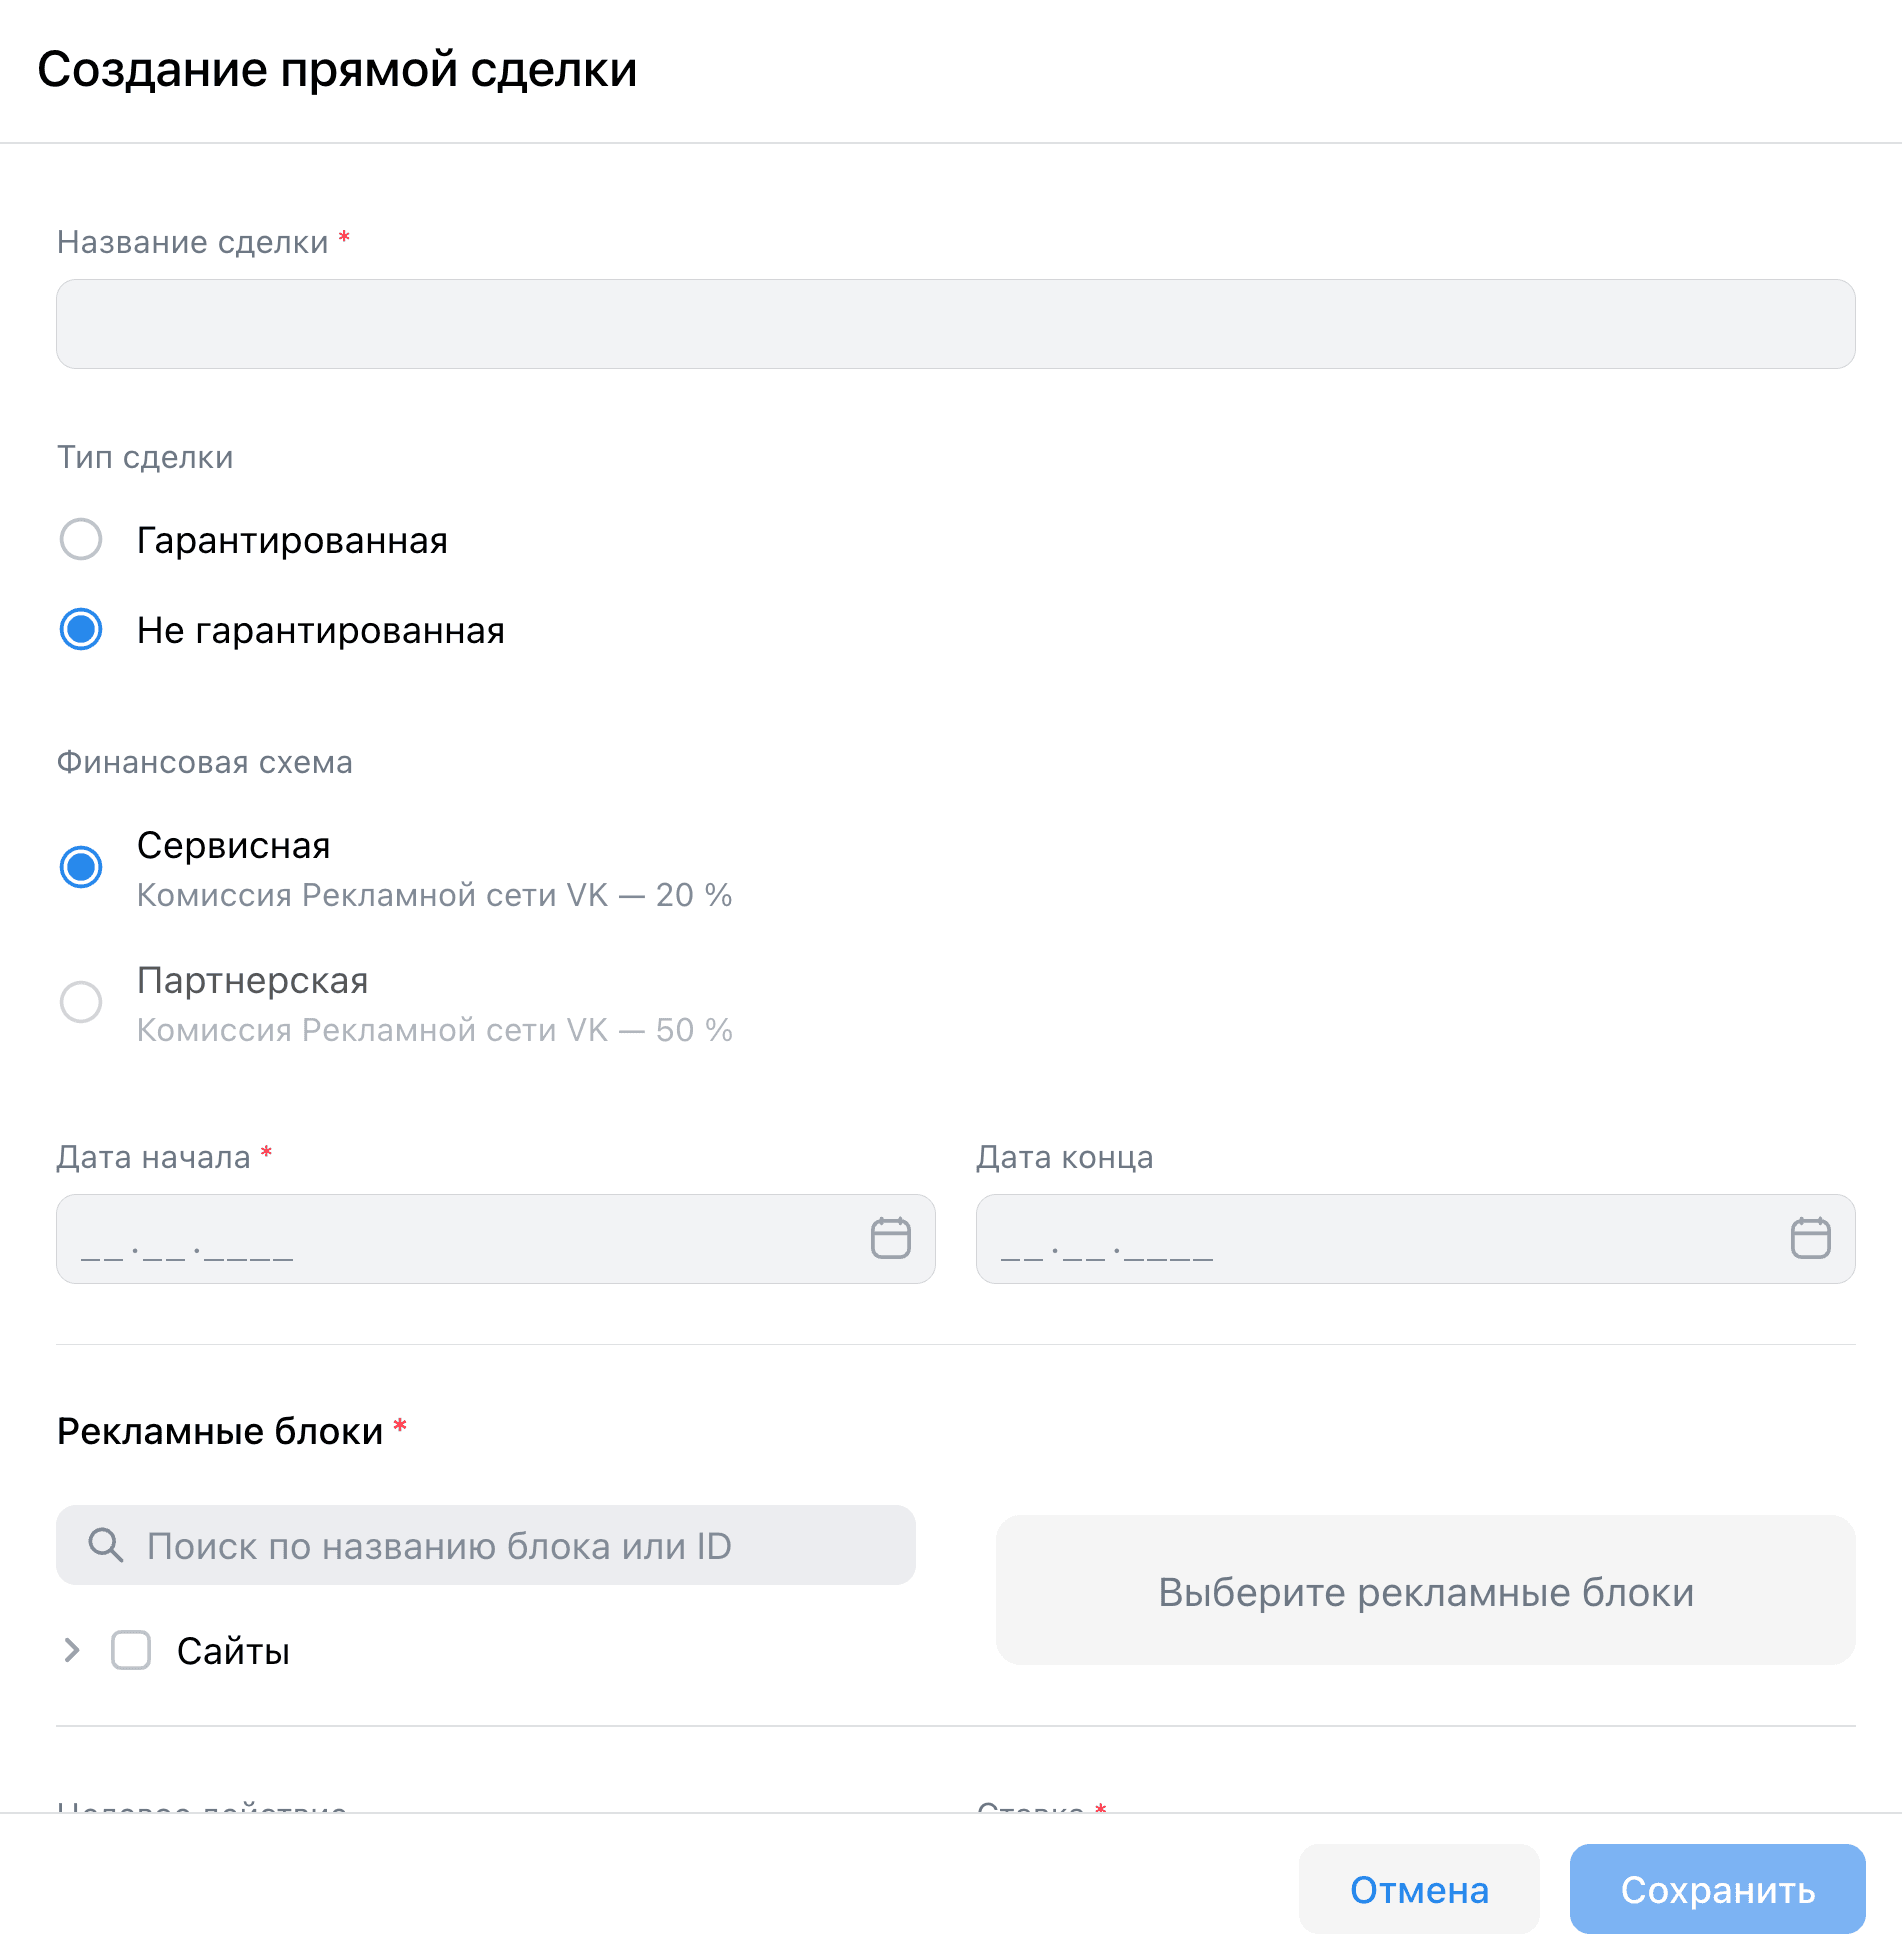The image size is (1902, 1952).
Task: Click the 50 % commission description text
Action: click(x=434, y=1030)
